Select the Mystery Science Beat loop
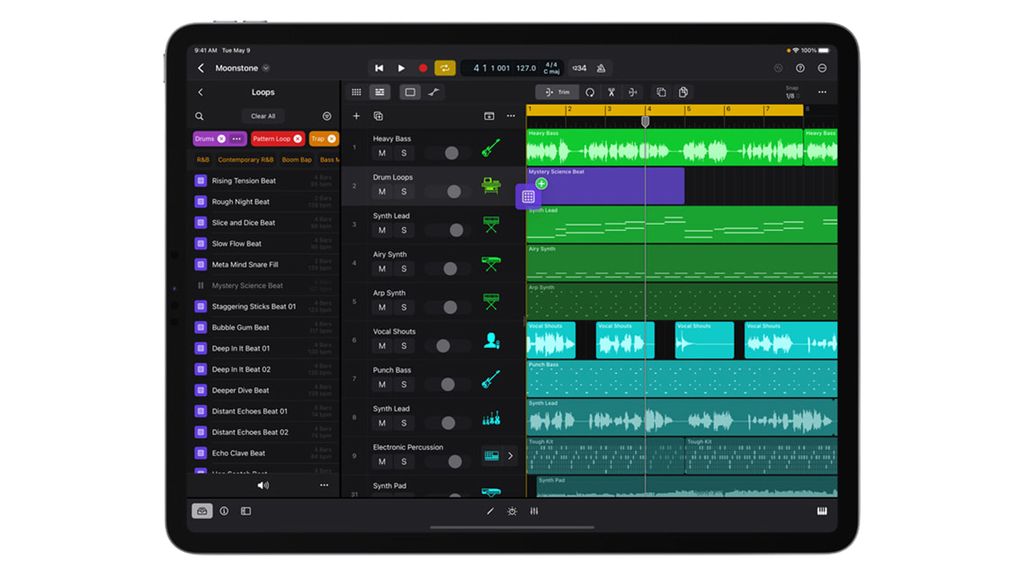The height and width of the screenshot is (576, 1024). (248, 285)
